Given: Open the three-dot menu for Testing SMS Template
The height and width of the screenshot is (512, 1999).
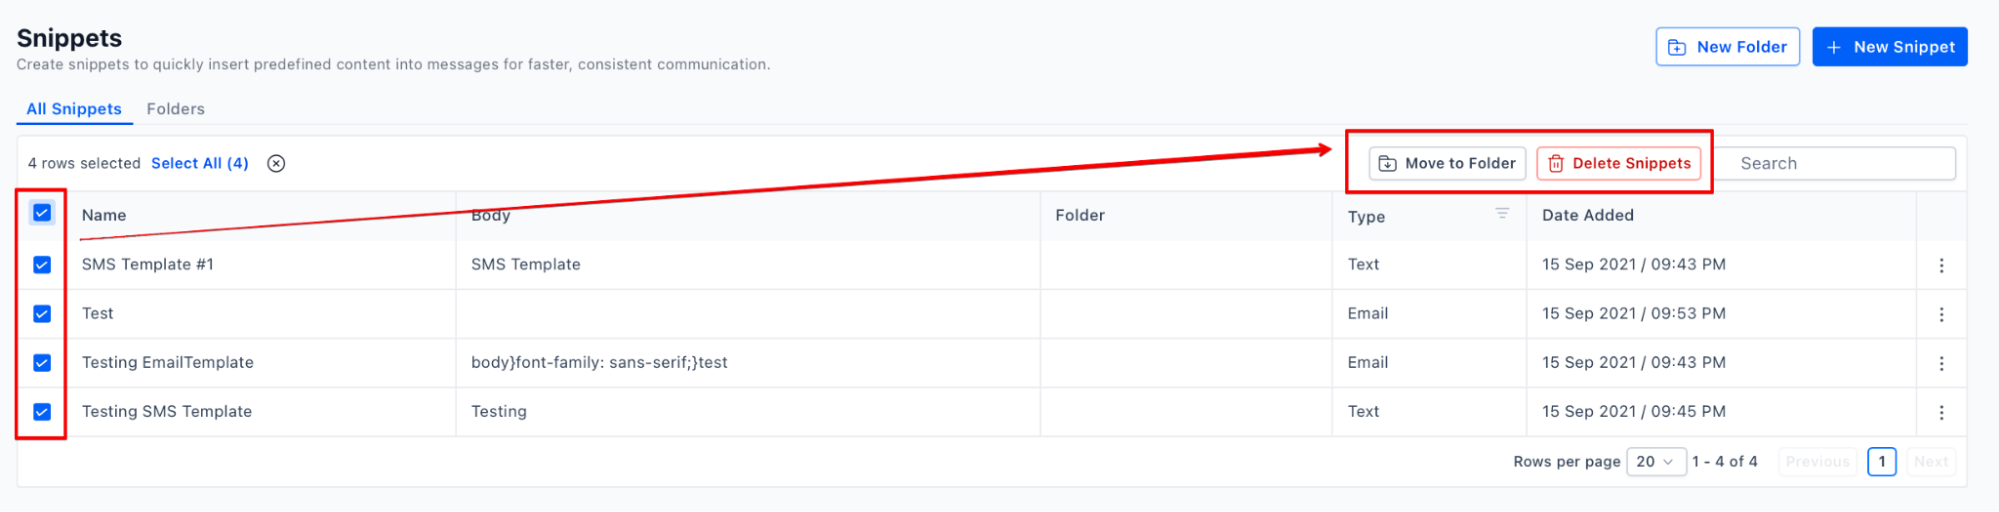Looking at the screenshot, I should (x=1941, y=412).
